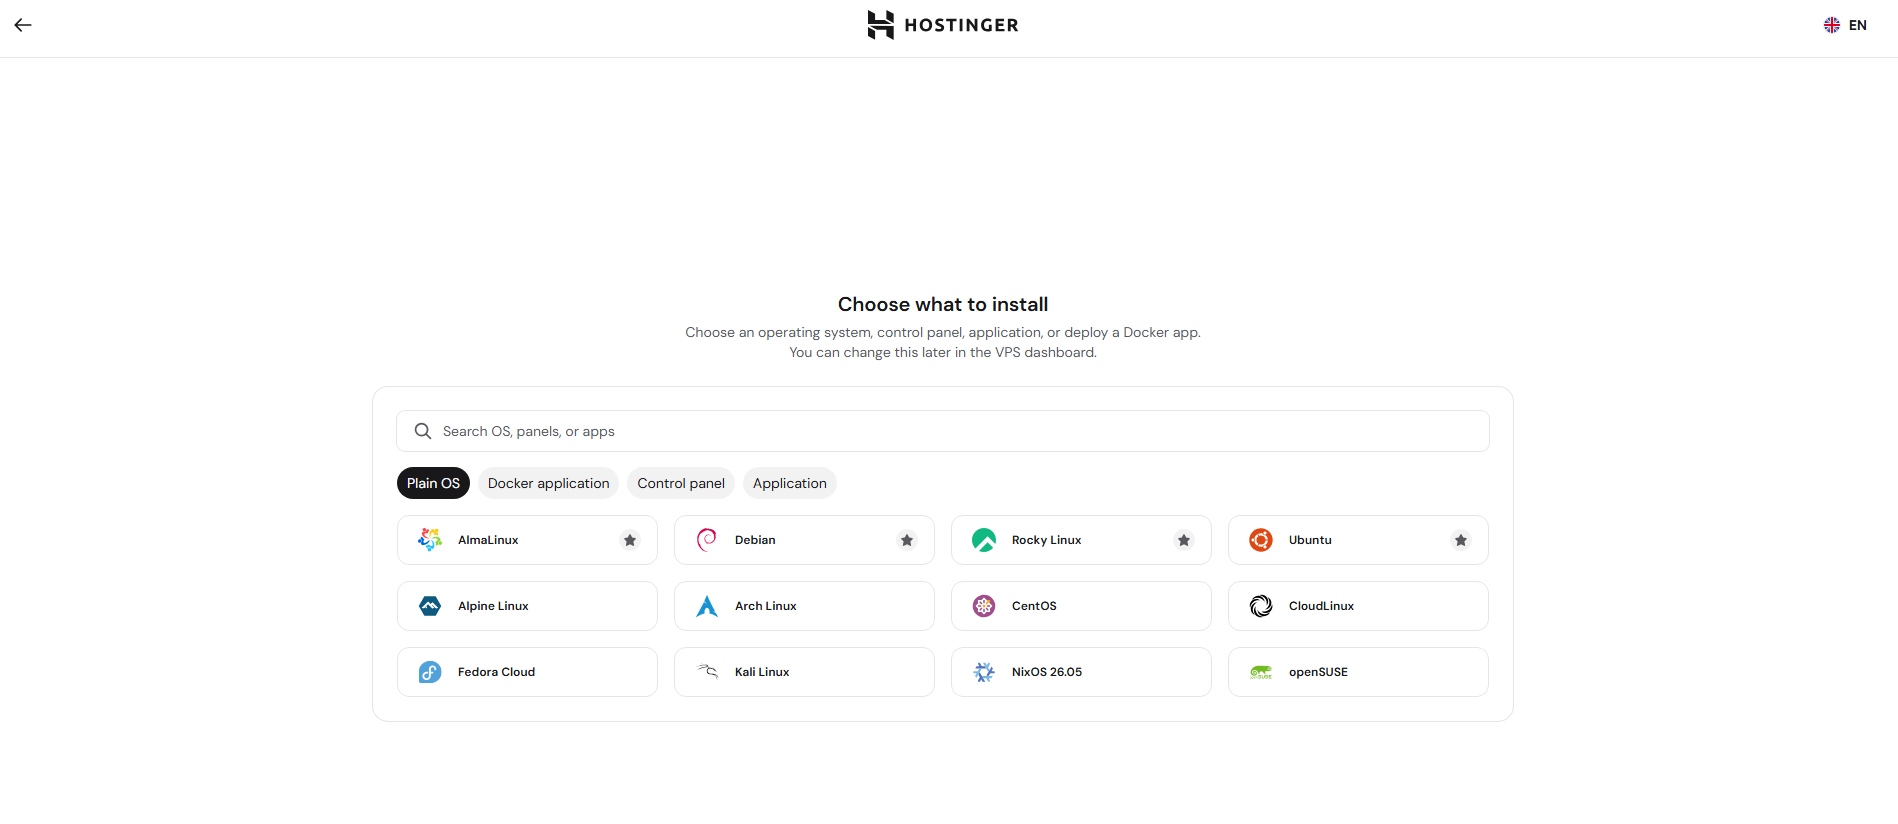The height and width of the screenshot is (824, 1898).
Task: Click the AlmaLinux logo icon
Action: pos(430,540)
